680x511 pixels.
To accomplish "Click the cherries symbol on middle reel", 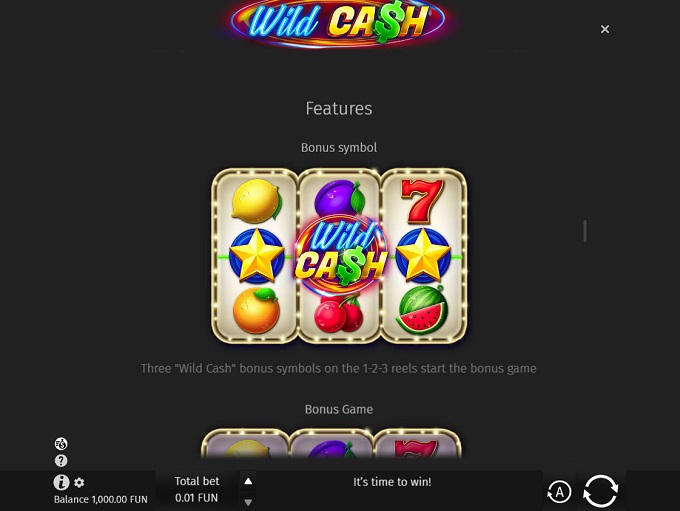I will 339,313.
